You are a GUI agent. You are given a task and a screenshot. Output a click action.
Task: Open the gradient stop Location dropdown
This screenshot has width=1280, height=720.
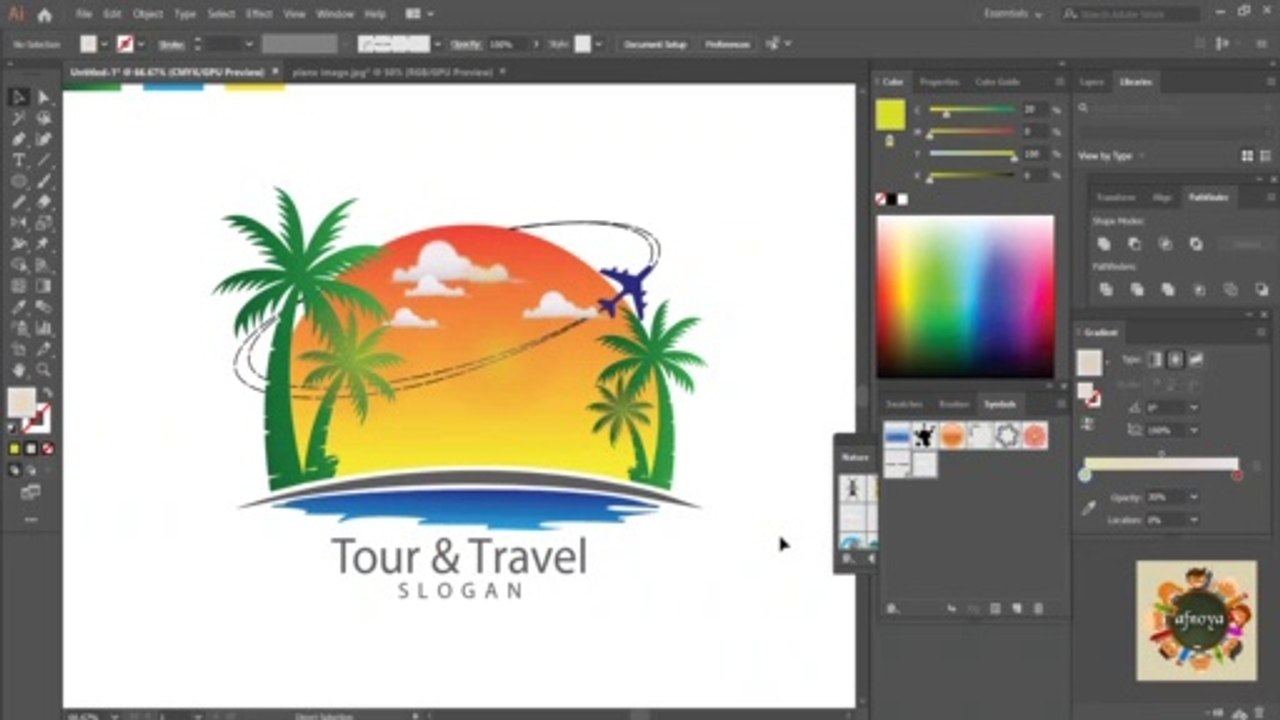[x=1193, y=520]
